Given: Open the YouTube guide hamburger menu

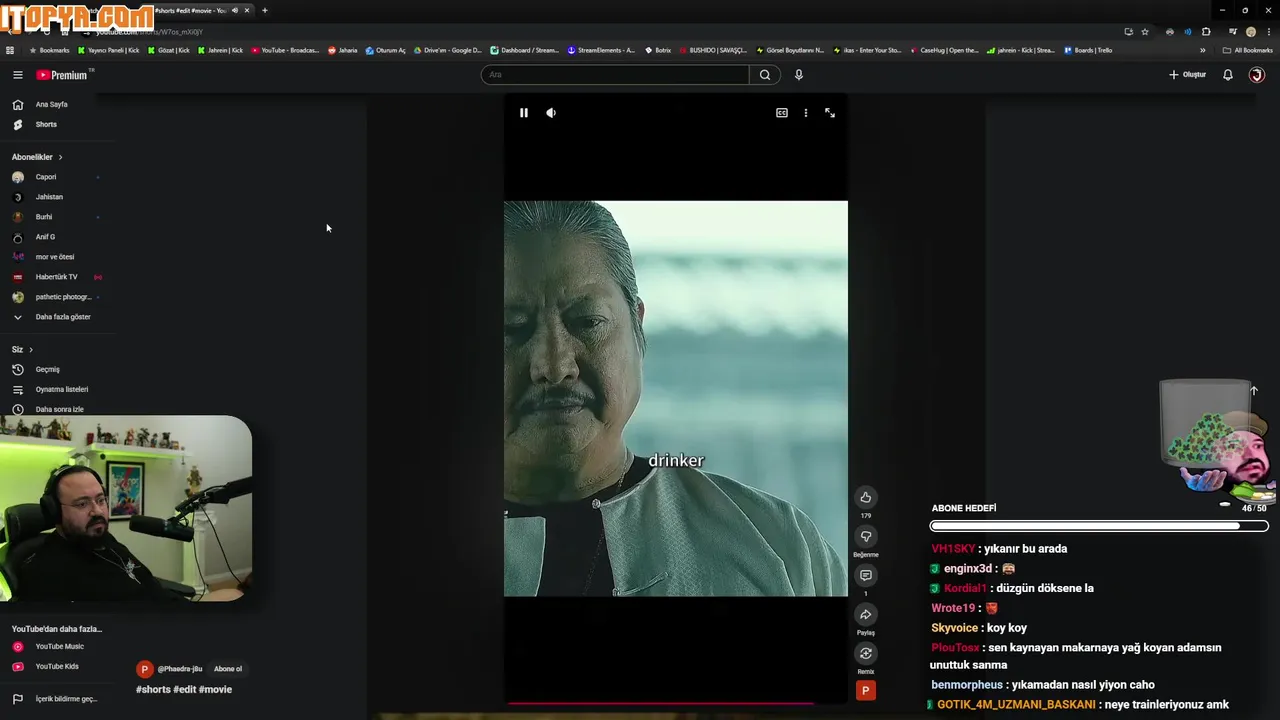Looking at the screenshot, I should (17, 75).
